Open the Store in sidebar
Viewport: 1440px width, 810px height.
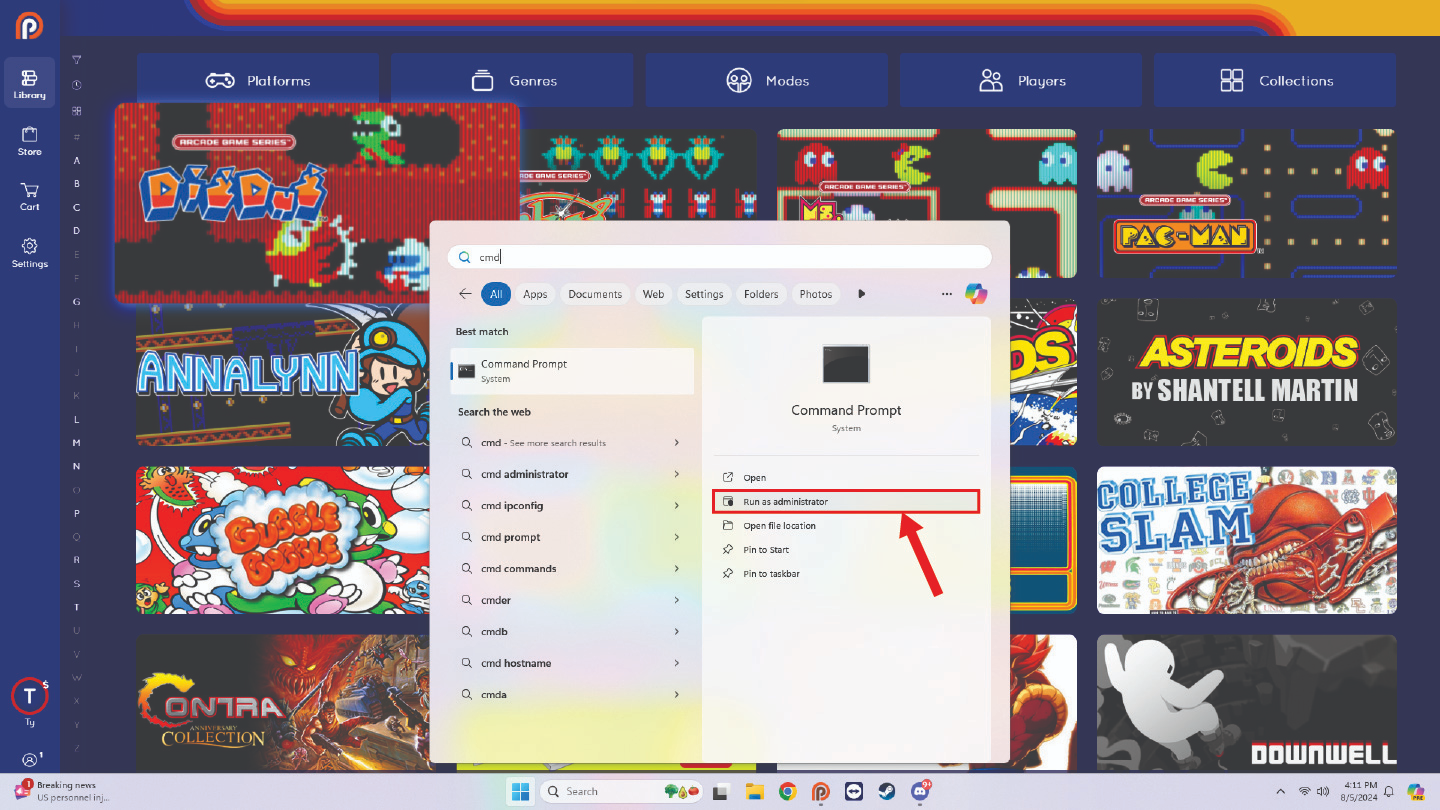(30, 141)
